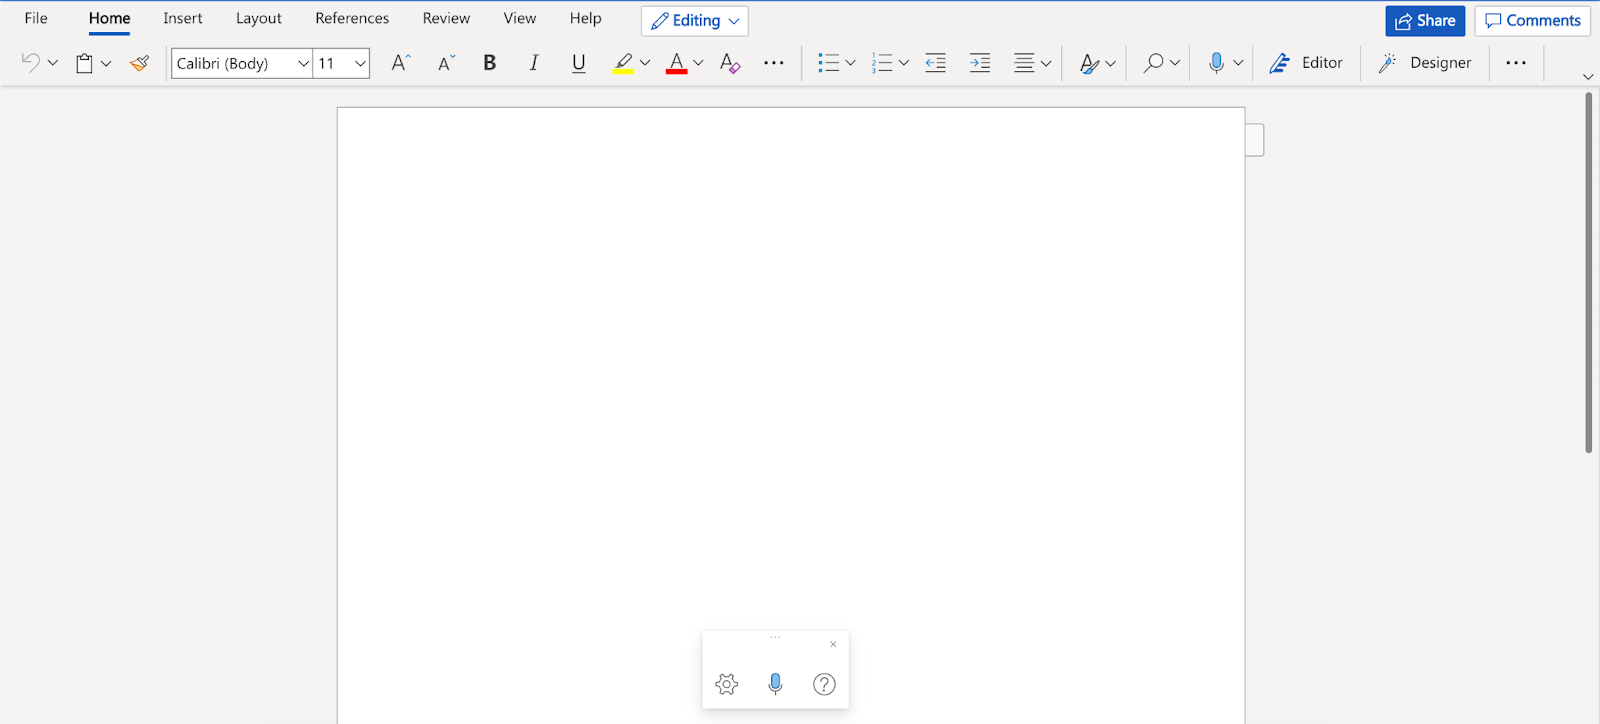Screen dimensions: 1600x724
Task: Toggle underline formatting
Action: pyautogui.click(x=578, y=63)
